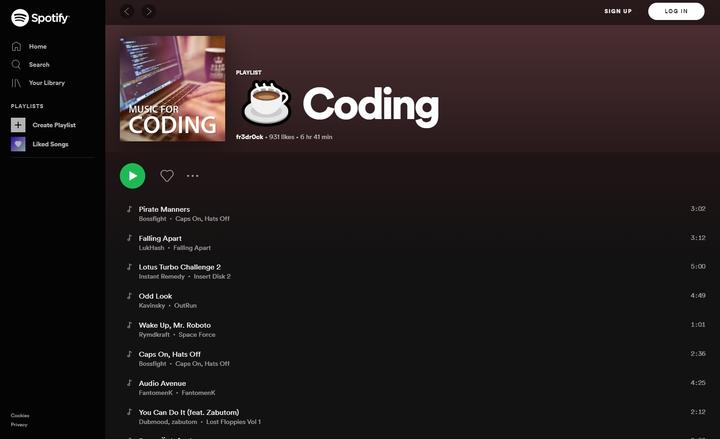Click the LOG IN button
Screen dimensions: 720x439
tap(676, 11)
